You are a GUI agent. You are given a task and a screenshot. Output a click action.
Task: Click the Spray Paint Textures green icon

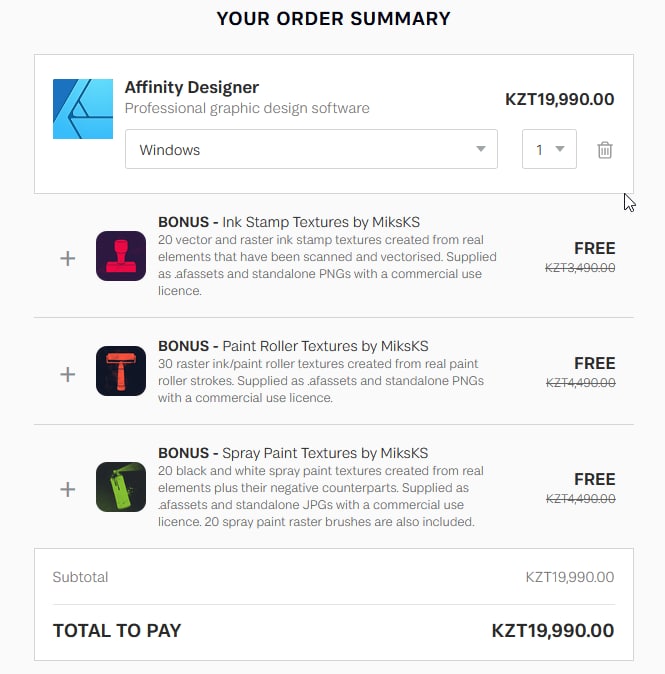[121, 487]
